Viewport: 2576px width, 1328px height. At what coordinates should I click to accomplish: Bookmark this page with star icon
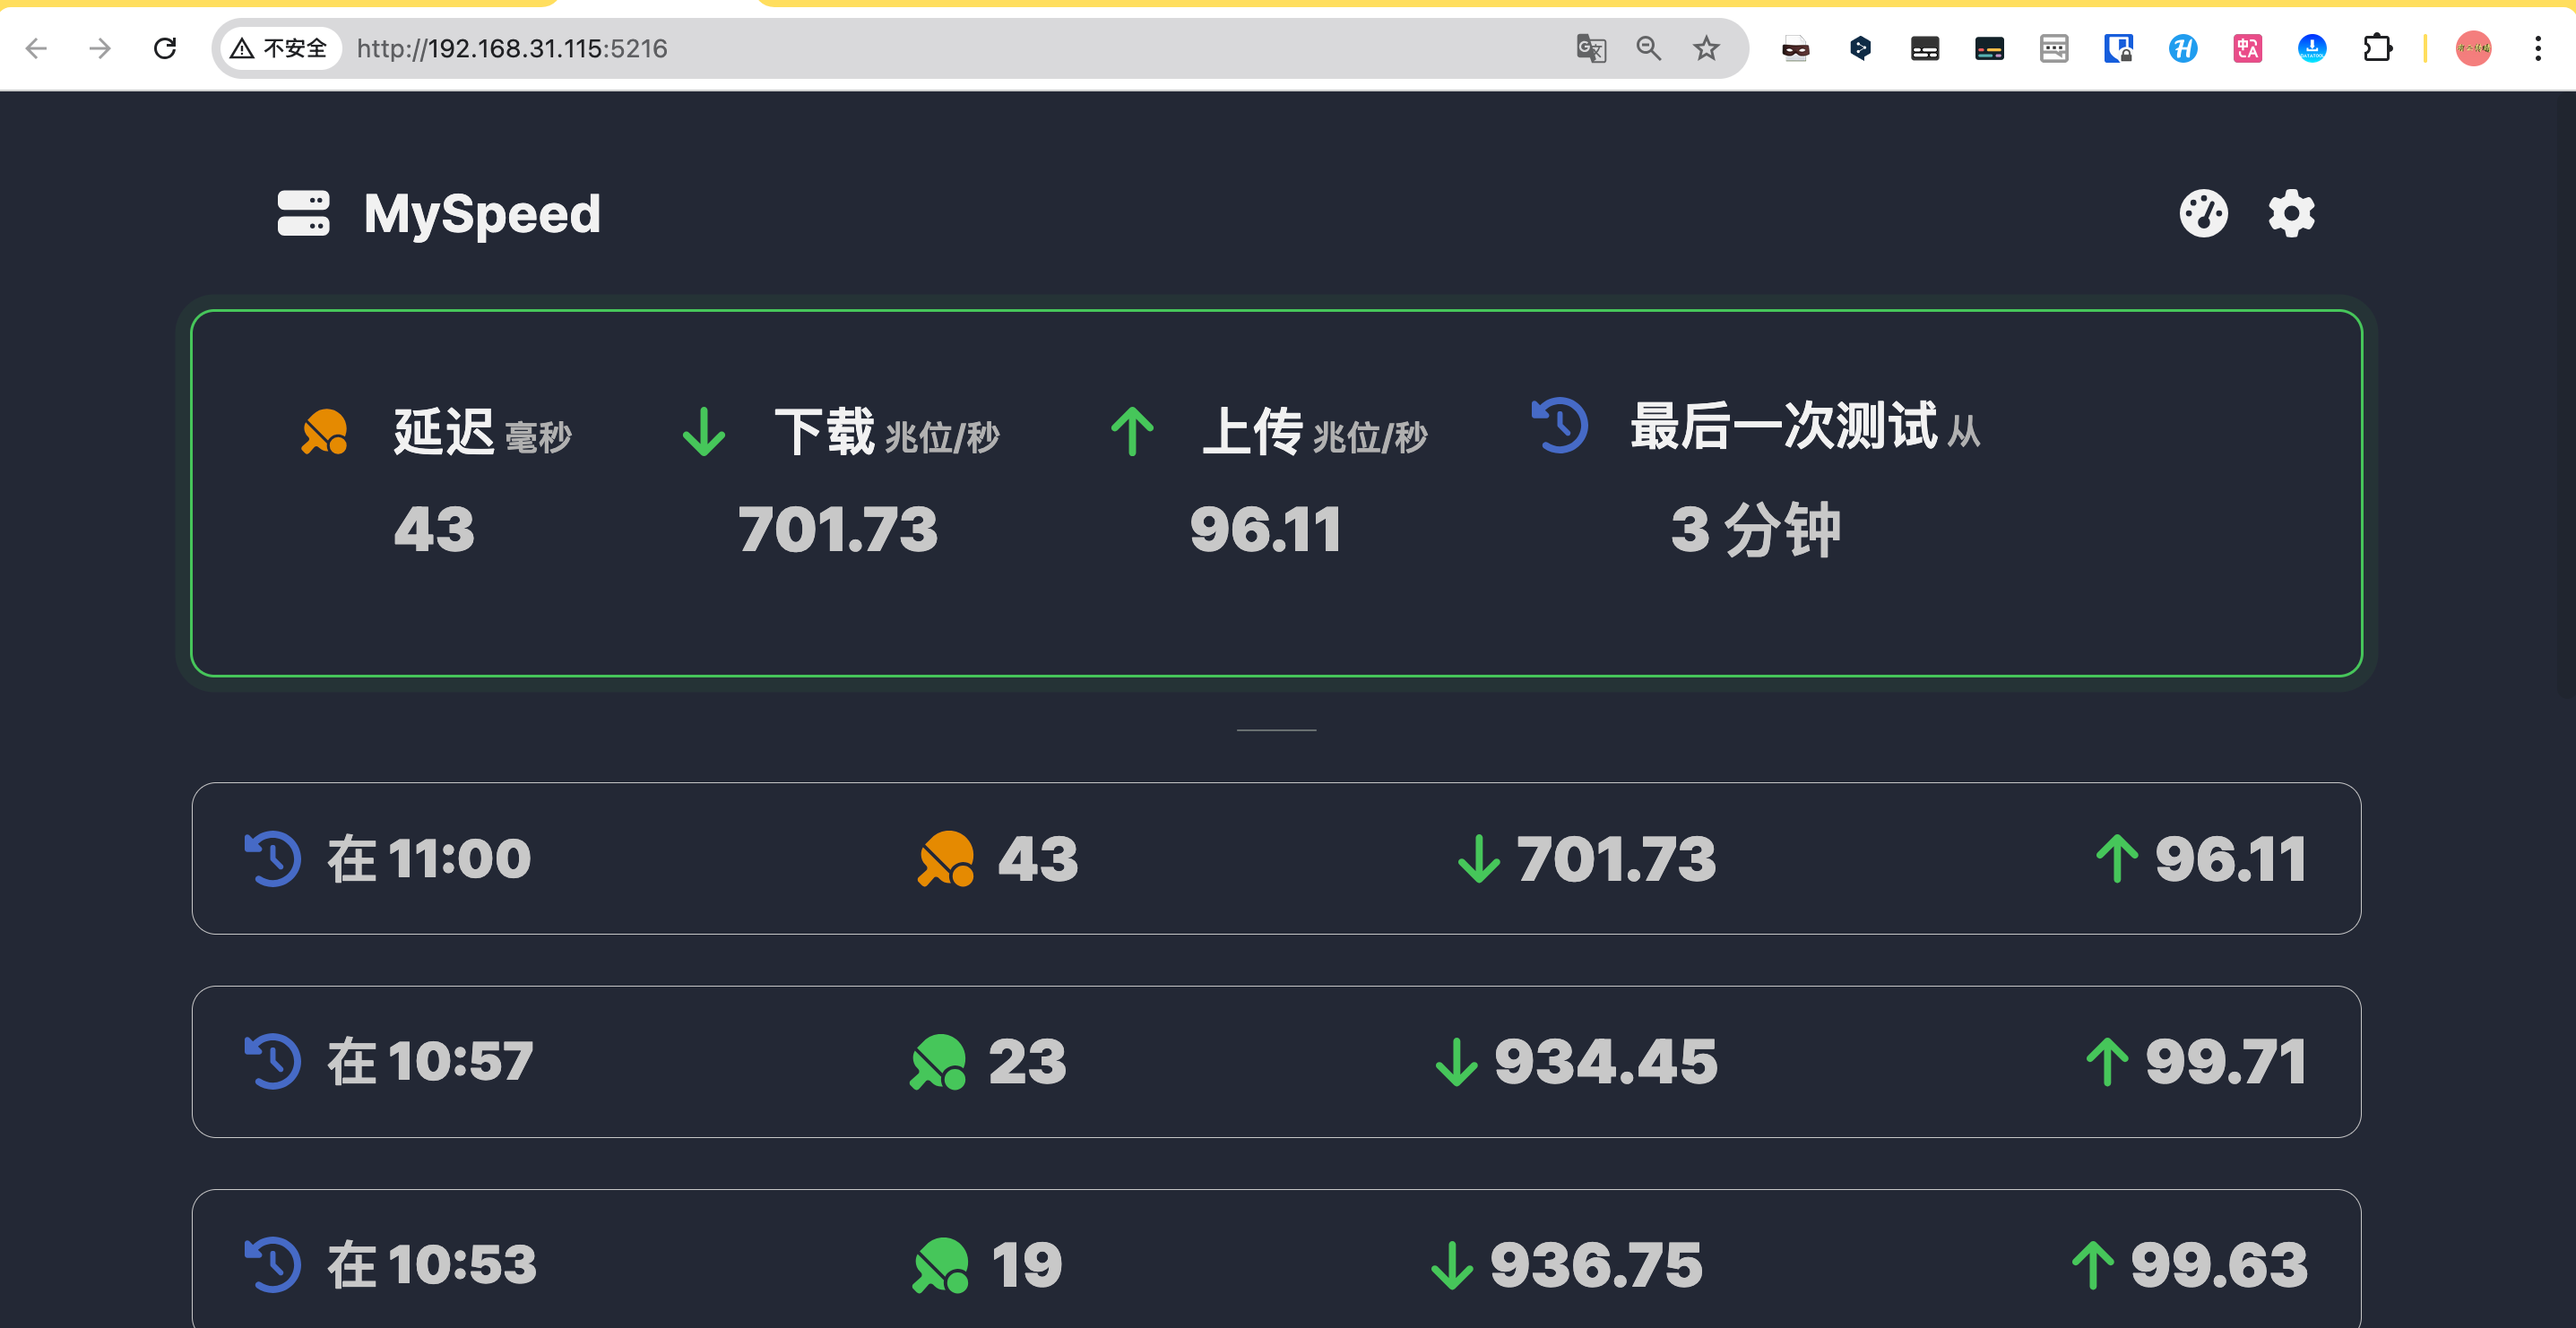point(1706,48)
